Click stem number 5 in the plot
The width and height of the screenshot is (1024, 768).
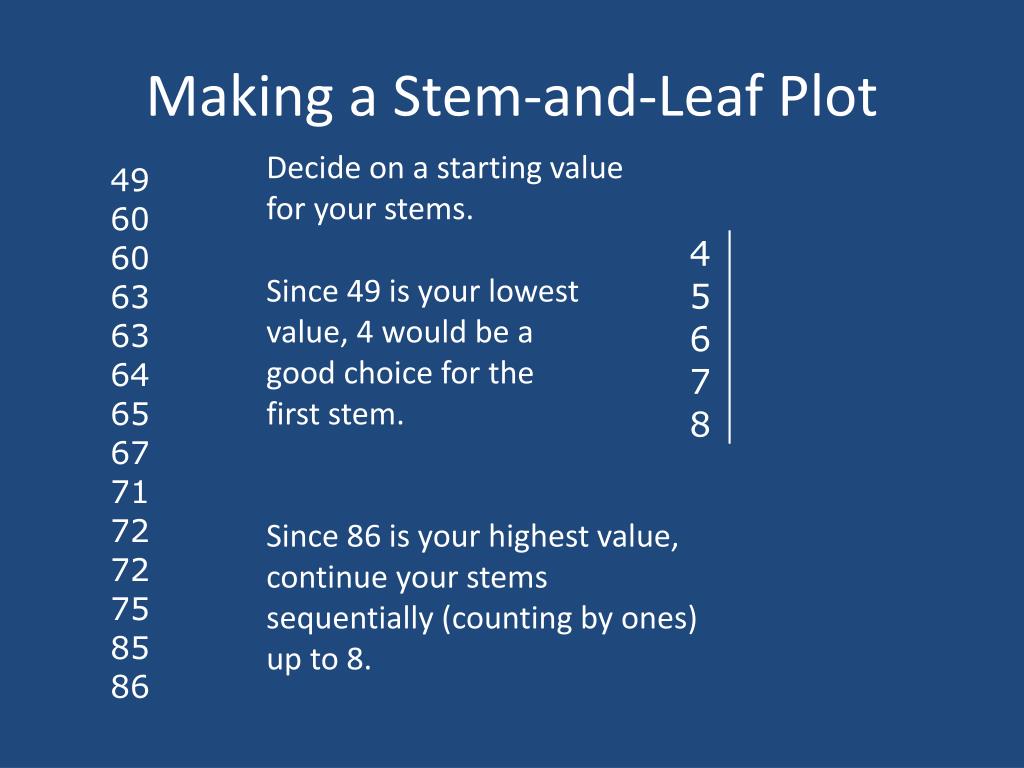pyautogui.click(x=700, y=296)
